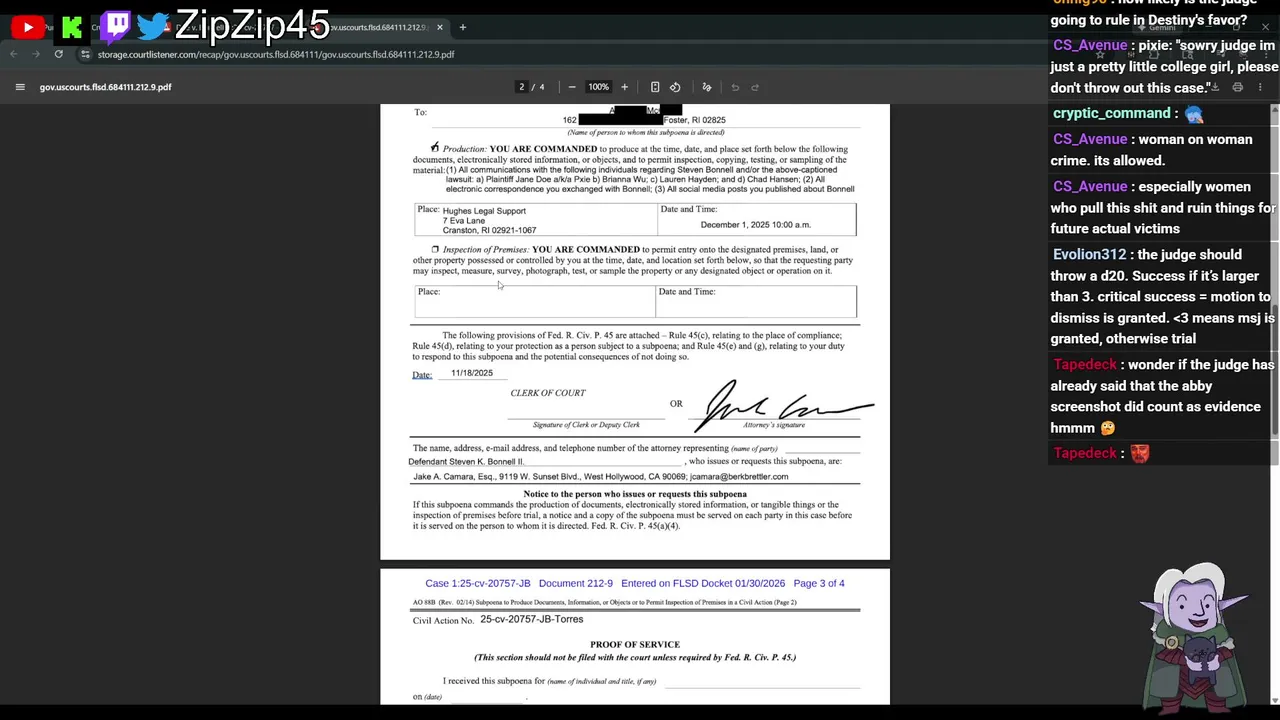Open the PDF viewer more actions menu

coord(1260,87)
